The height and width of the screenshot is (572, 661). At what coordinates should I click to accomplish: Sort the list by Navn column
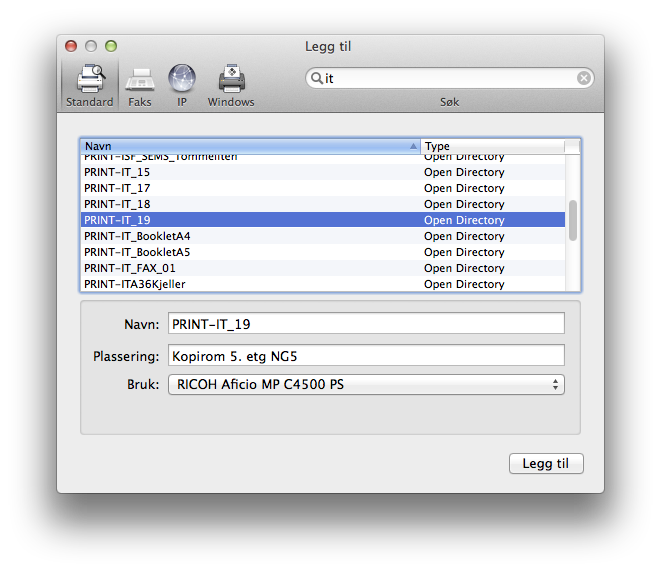click(250, 146)
